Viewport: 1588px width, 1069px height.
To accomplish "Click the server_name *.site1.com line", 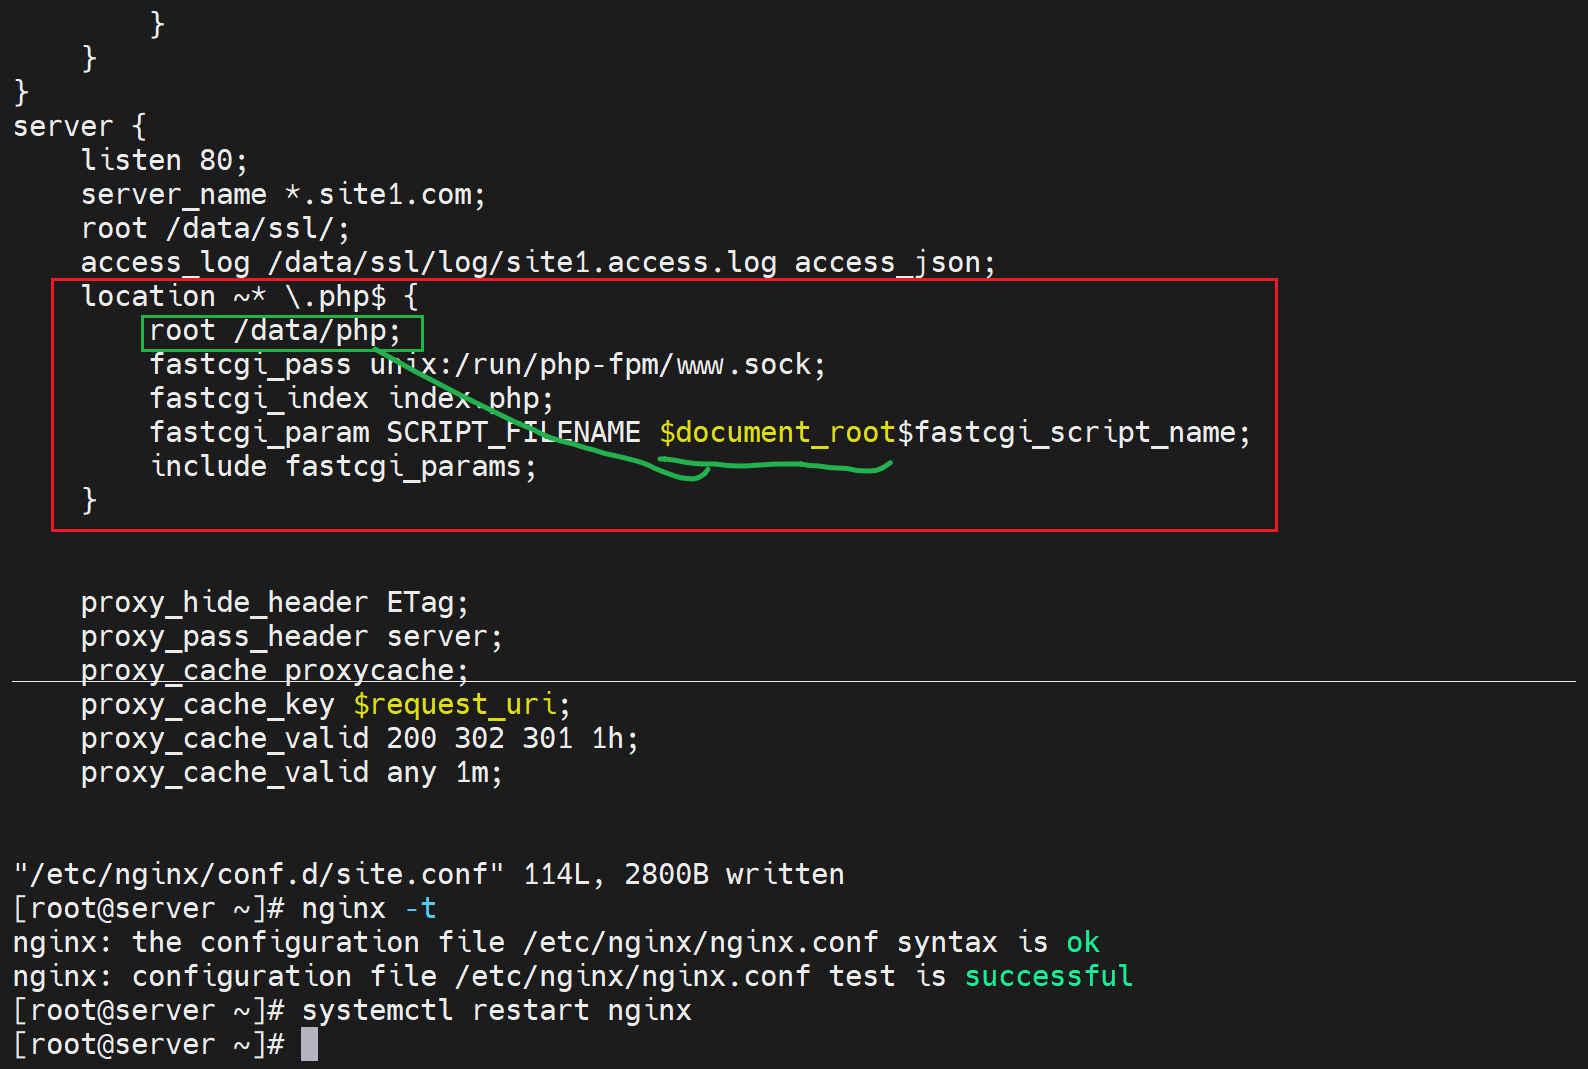I will click(x=283, y=194).
